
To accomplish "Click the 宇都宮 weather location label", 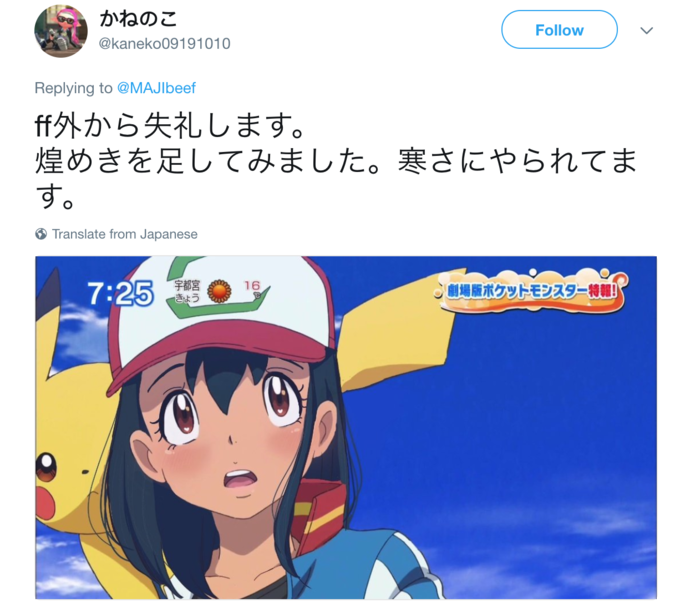I will tap(187, 285).
